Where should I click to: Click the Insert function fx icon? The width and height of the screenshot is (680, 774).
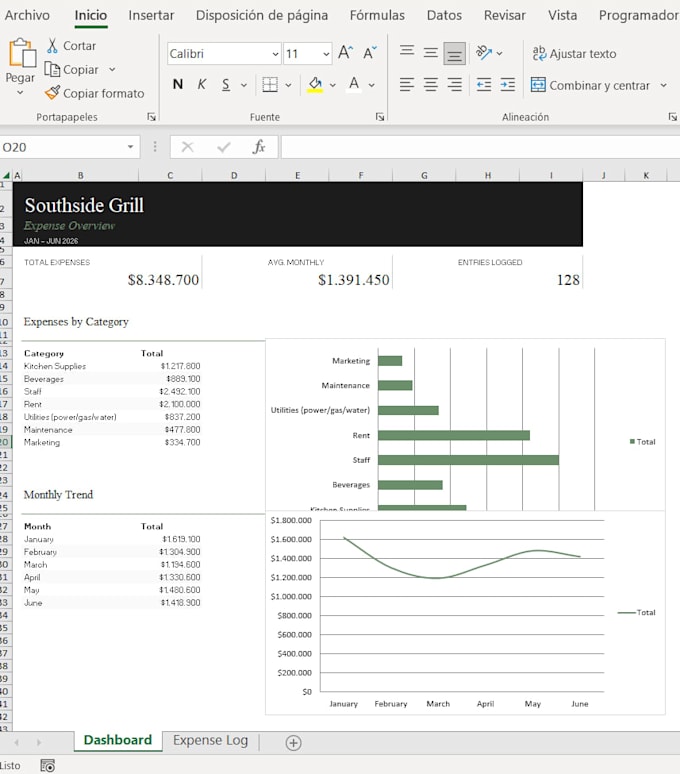(x=259, y=147)
